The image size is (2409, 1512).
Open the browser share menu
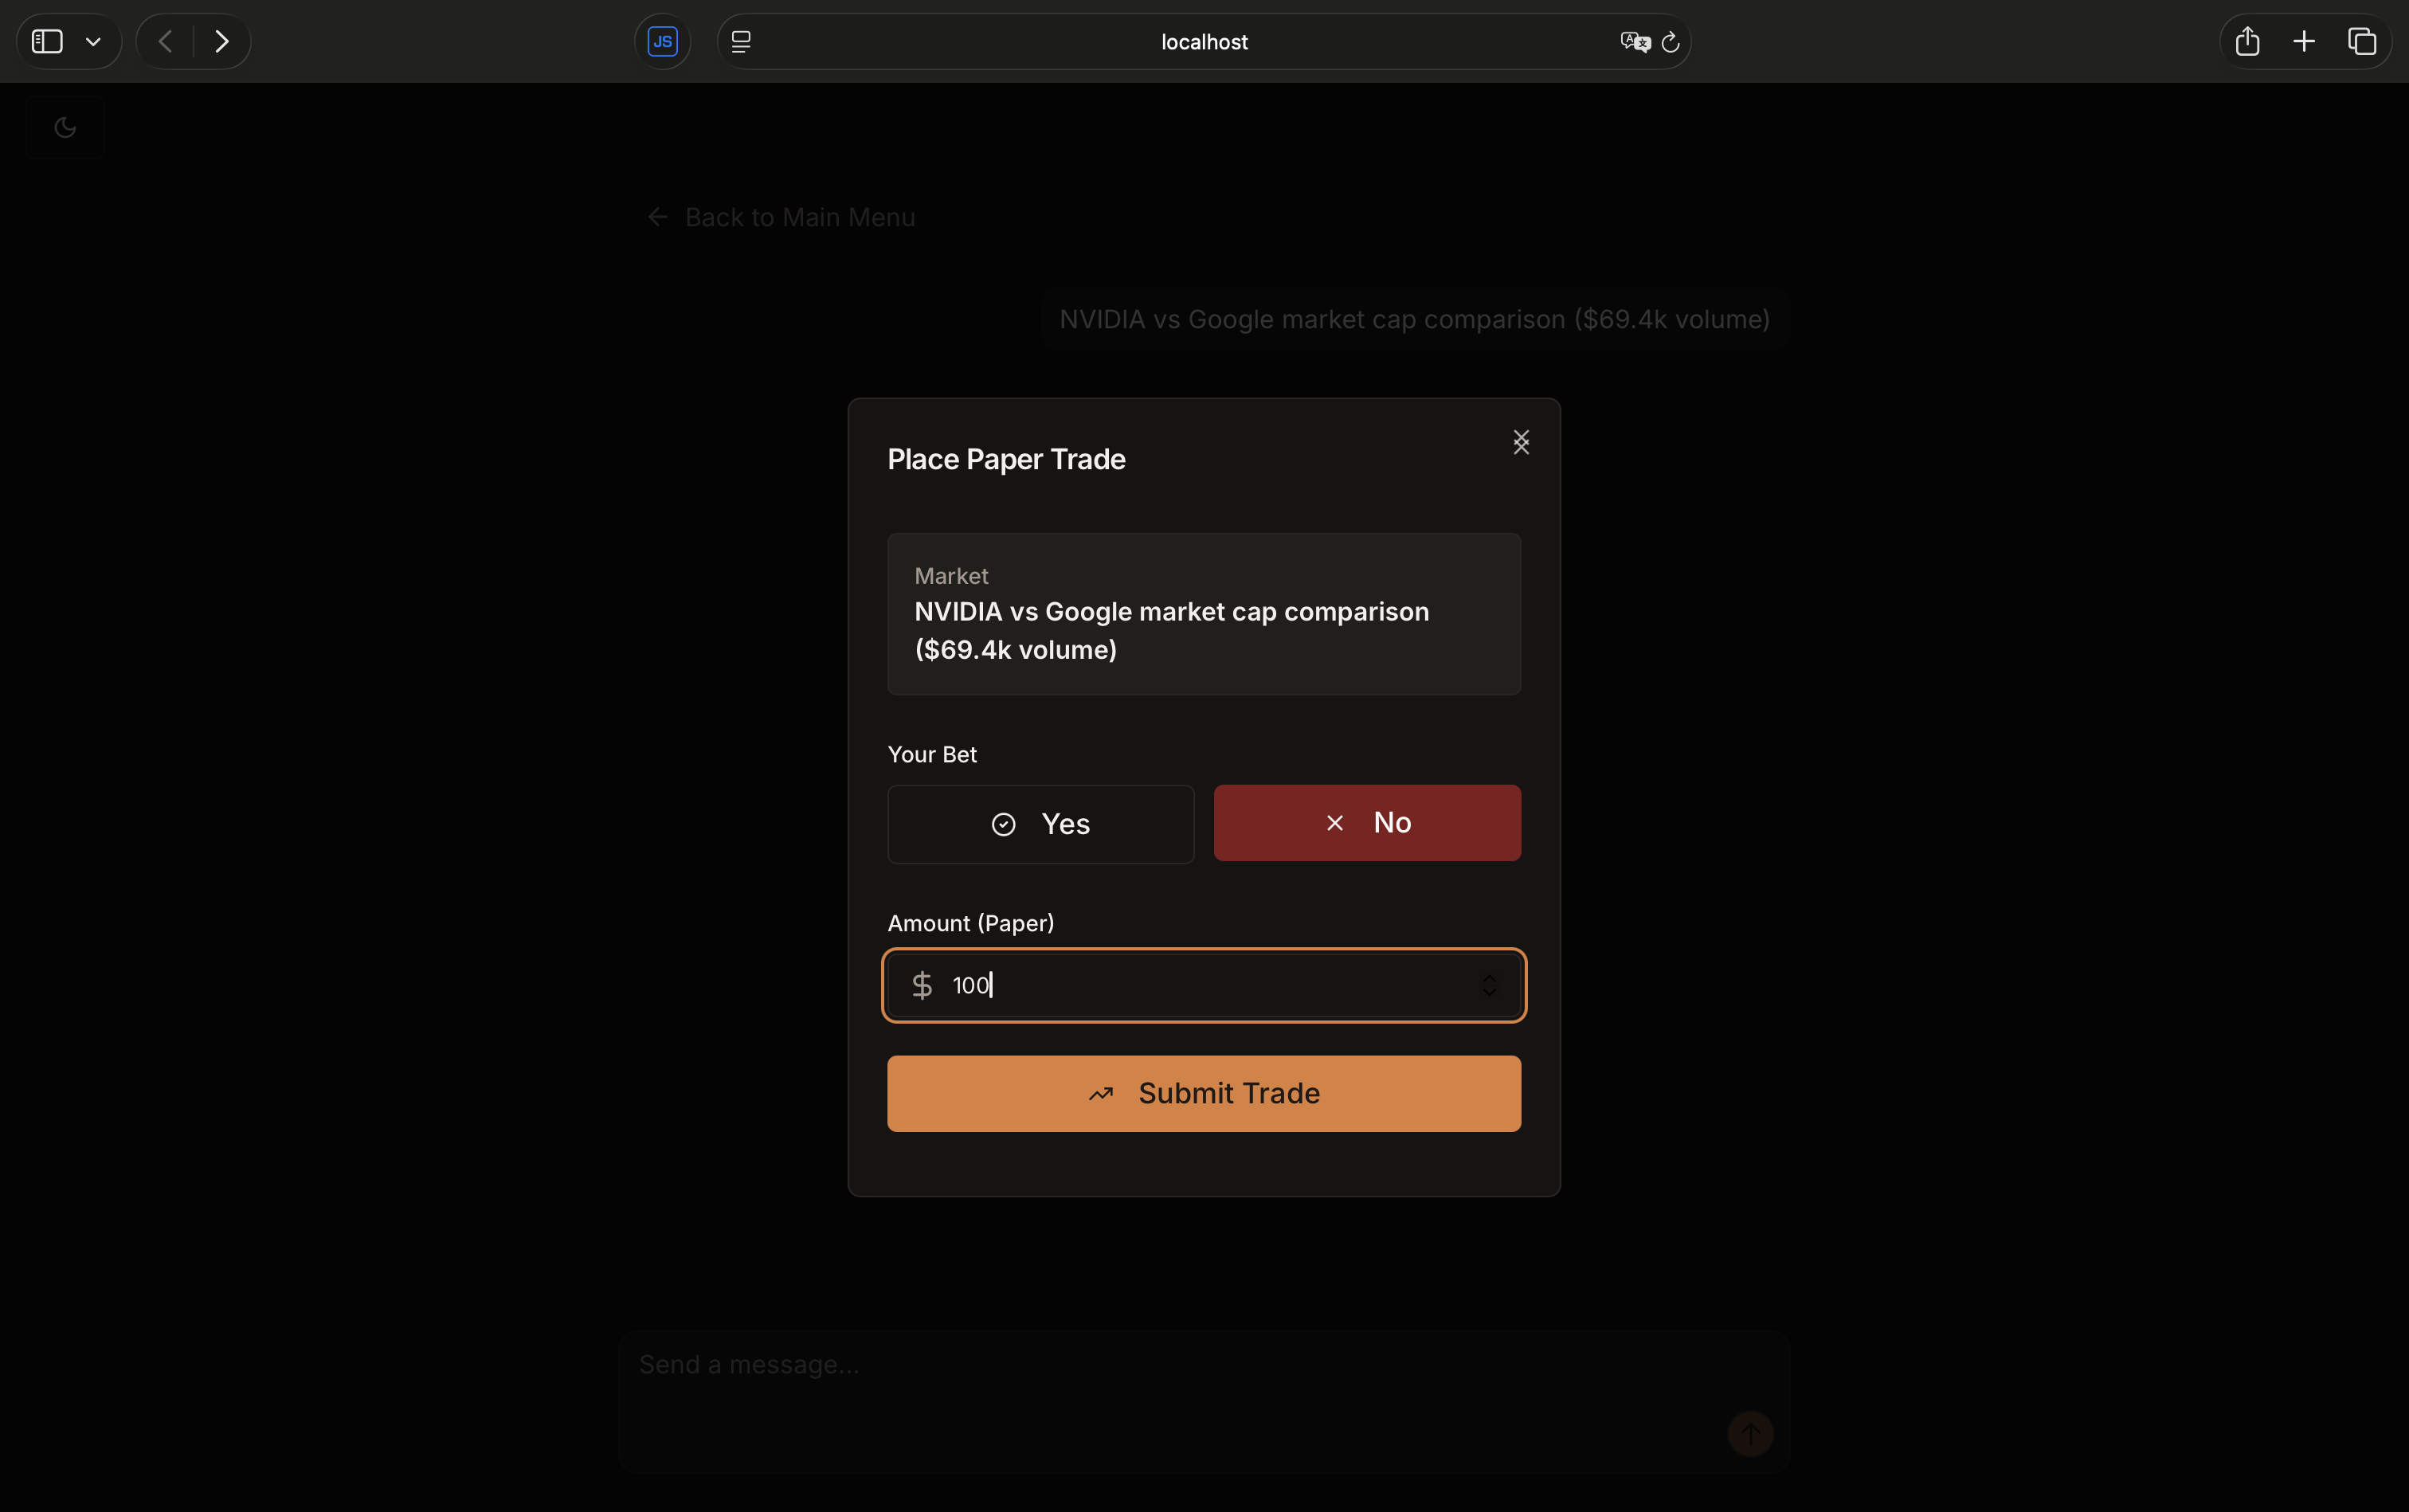tap(2247, 41)
